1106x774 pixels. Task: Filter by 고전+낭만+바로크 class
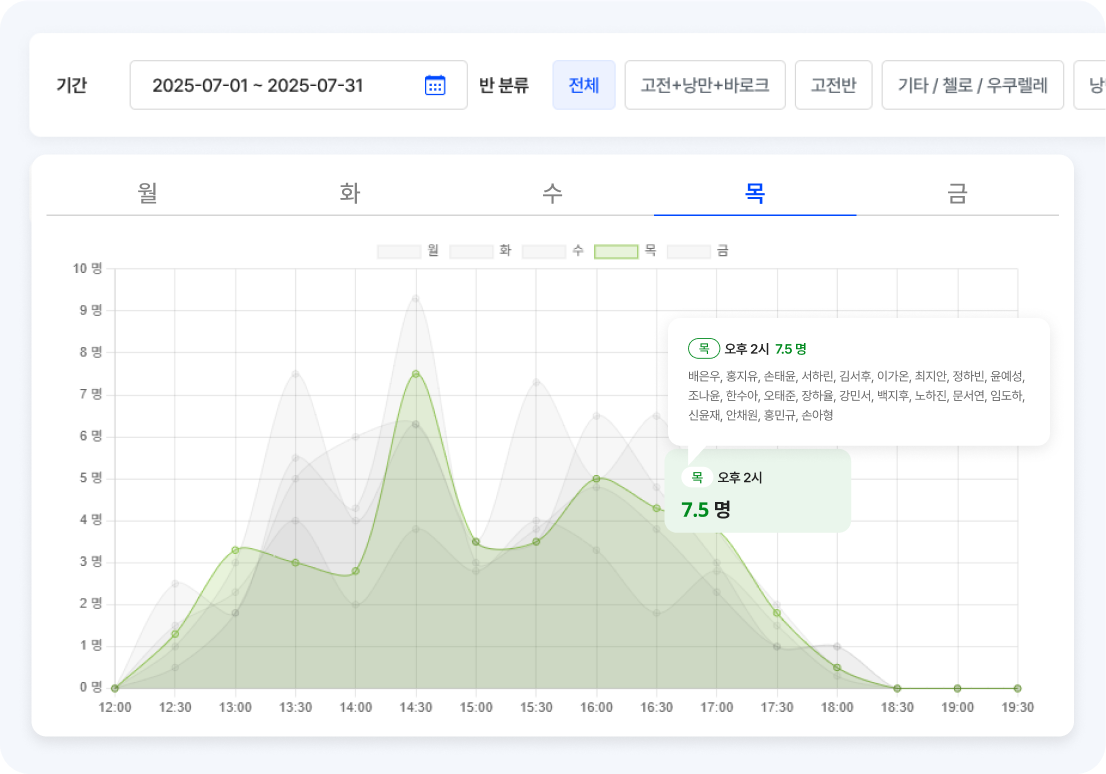click(x=704, y=85)
